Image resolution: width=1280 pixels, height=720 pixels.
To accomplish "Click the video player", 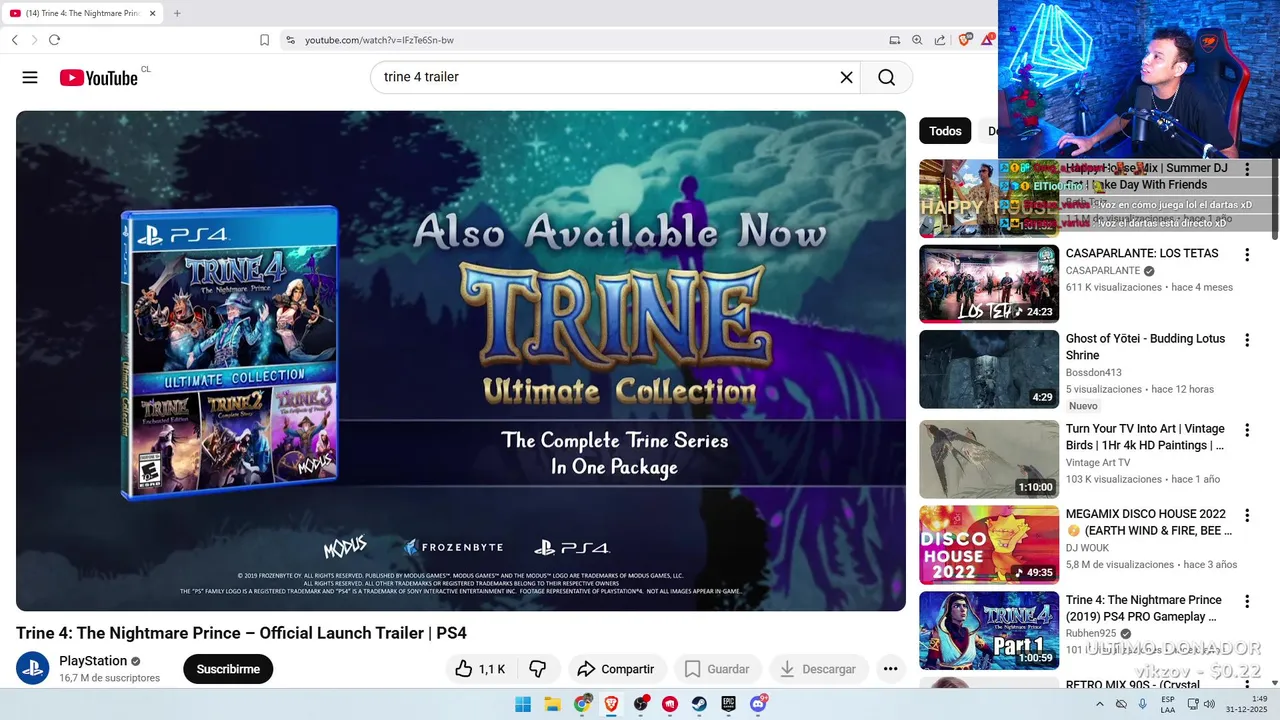I will click(x=461, y=361).
